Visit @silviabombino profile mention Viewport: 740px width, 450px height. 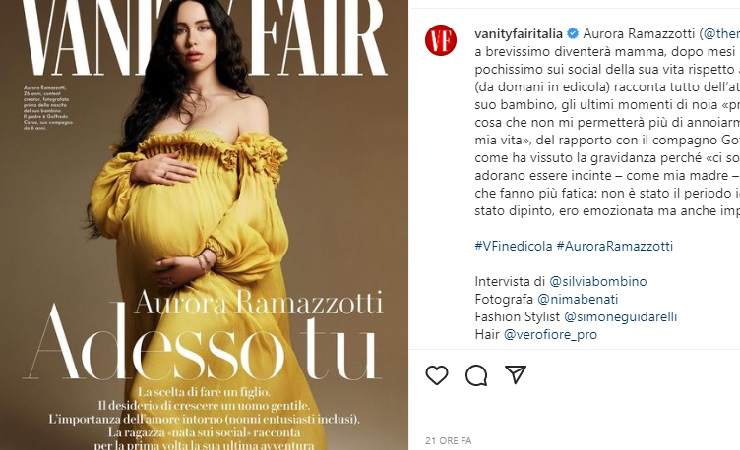[598, 282]
